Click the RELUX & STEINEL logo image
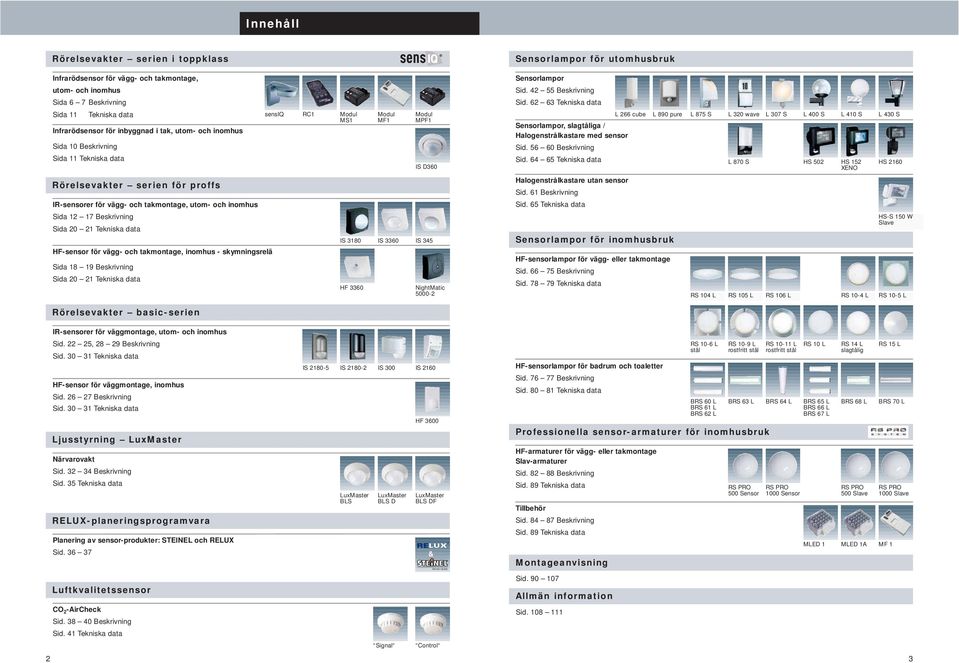 pos(432,555)
